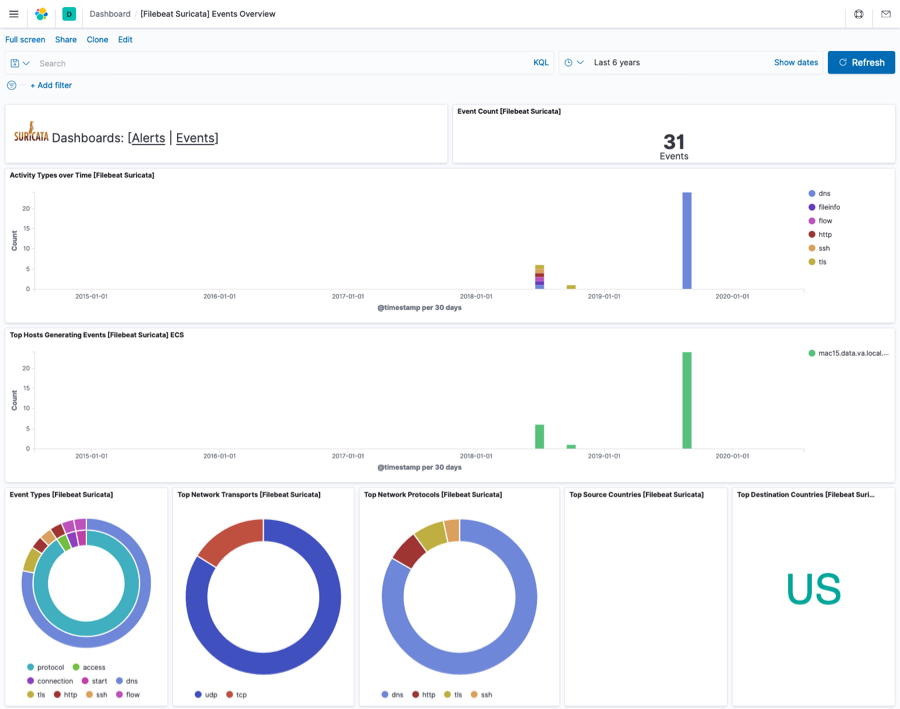Click the Elastic logo icon
Screen dimensions: 900x709
(41, 14)
